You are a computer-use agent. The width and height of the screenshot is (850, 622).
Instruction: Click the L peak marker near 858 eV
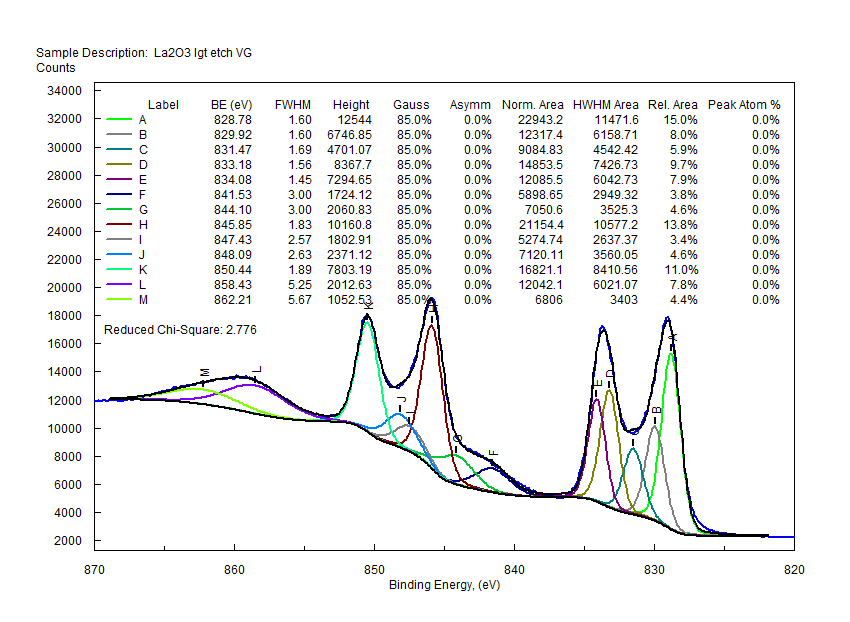point(257,369)
